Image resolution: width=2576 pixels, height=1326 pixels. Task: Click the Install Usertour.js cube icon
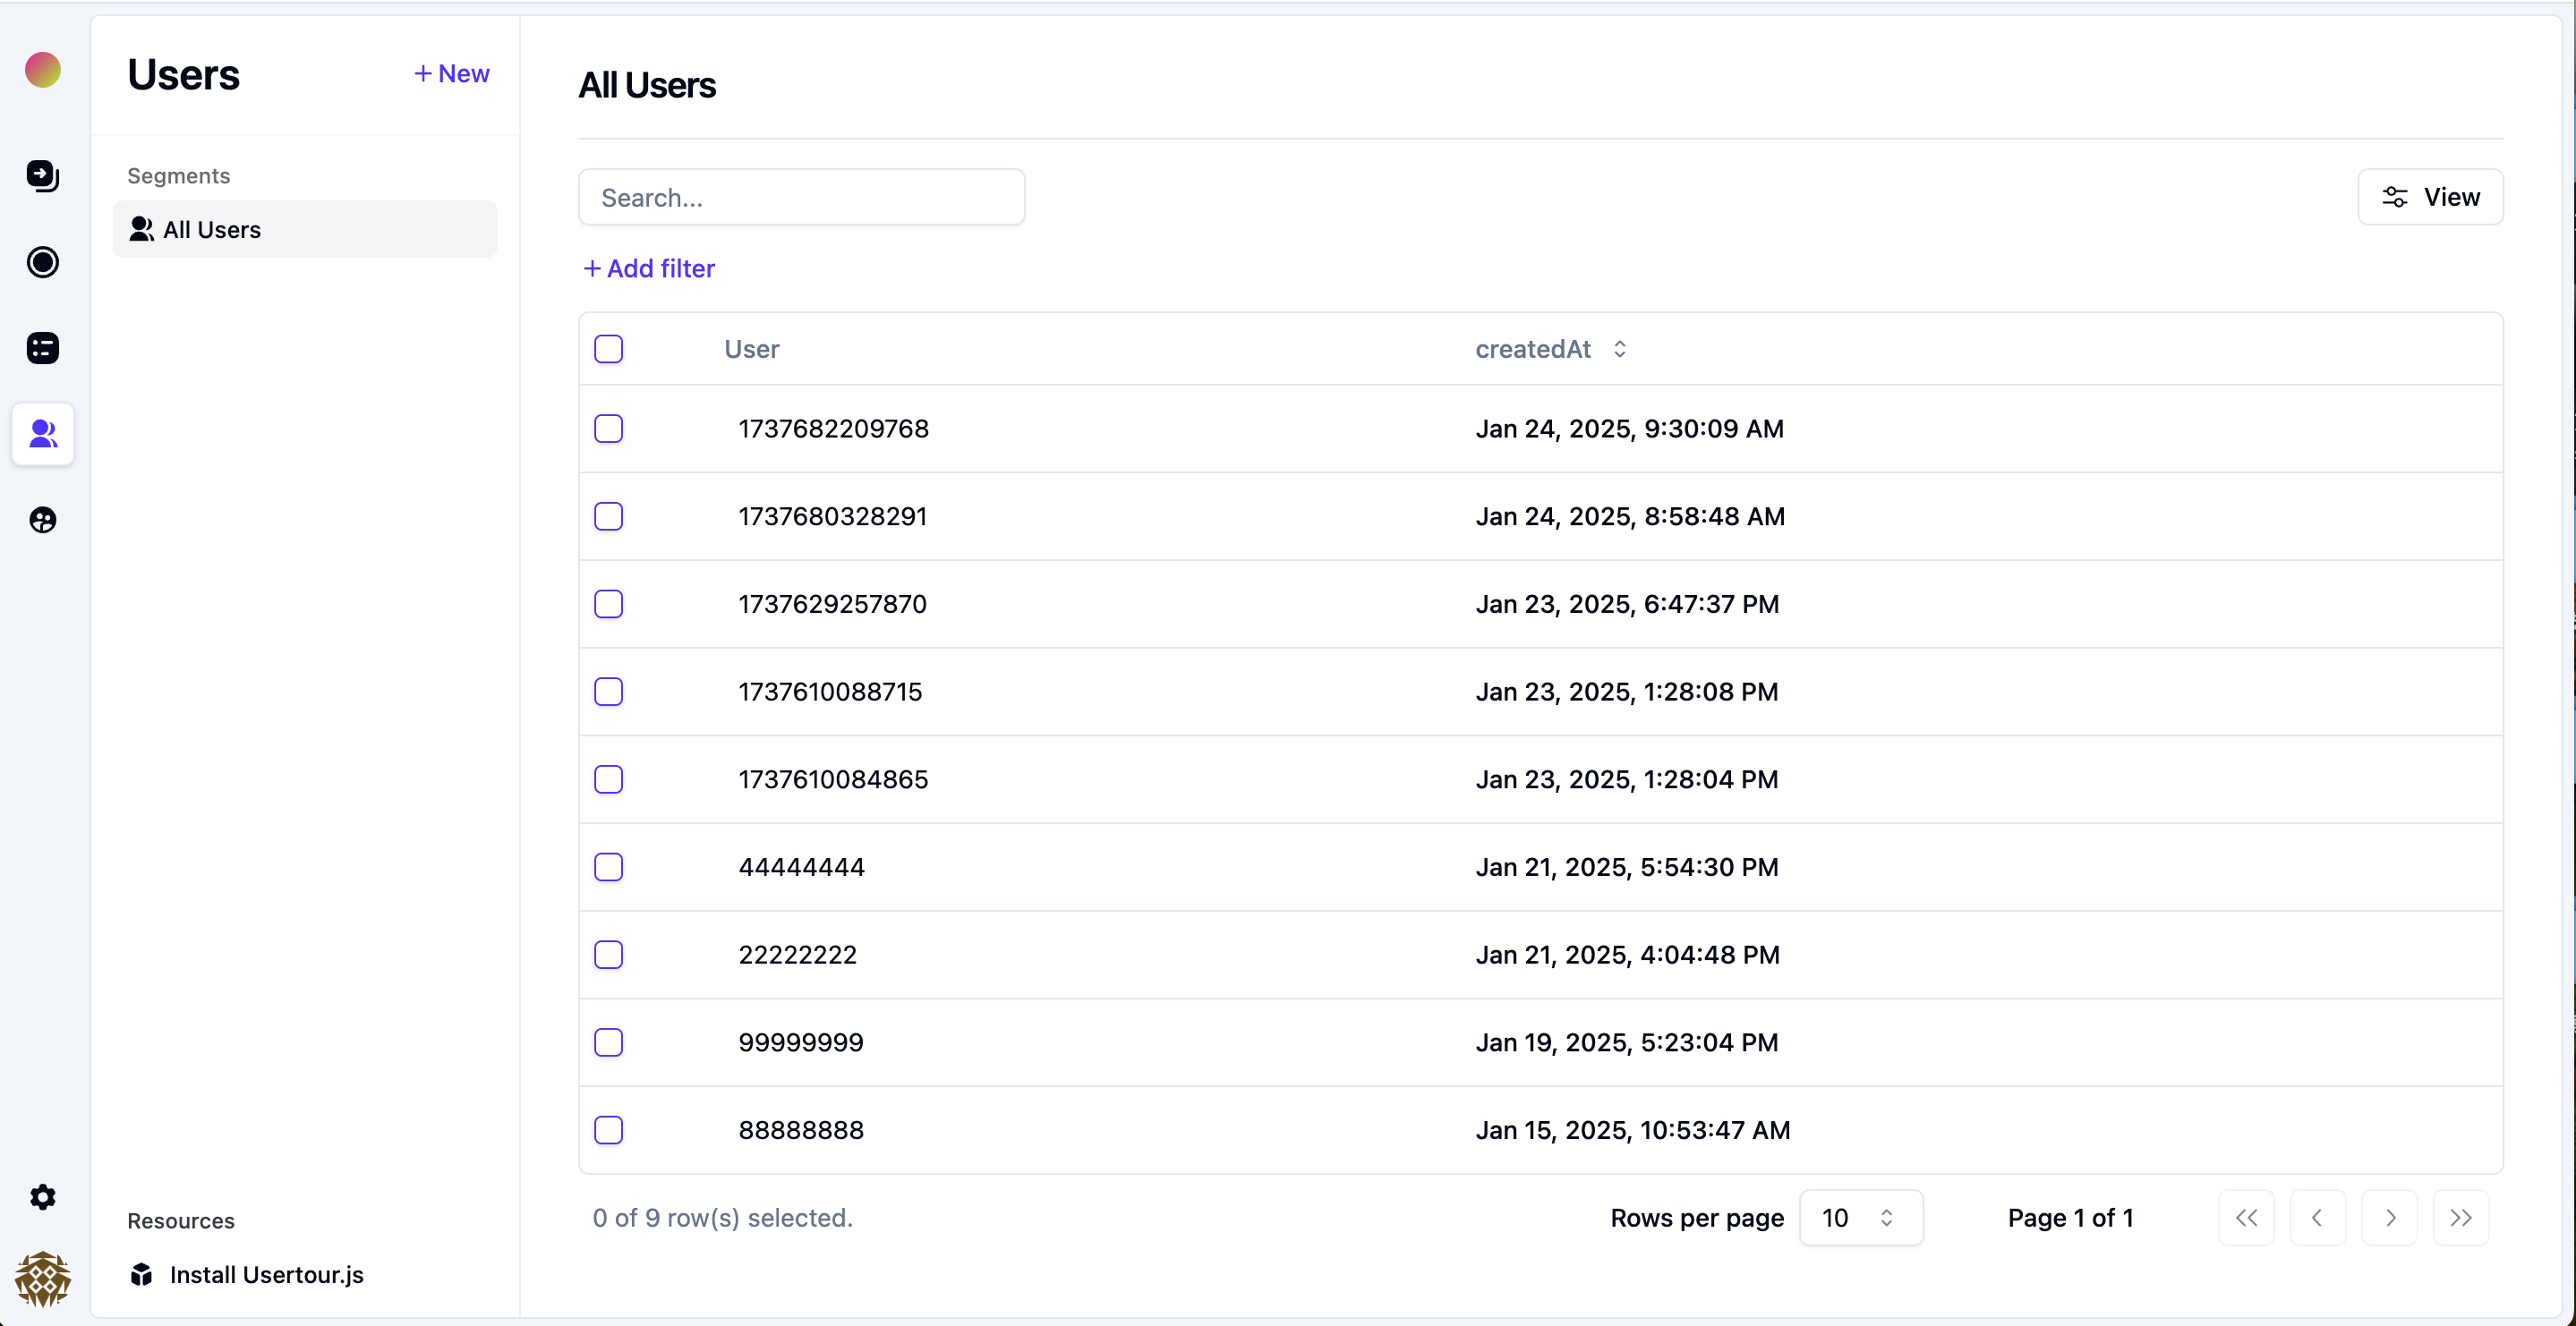(x=141, y=1275)
